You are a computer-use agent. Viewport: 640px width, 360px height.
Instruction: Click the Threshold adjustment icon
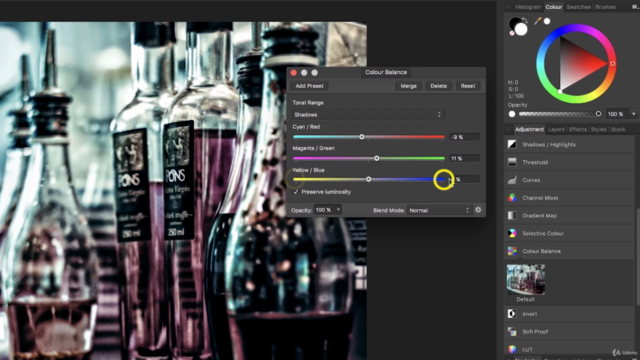512,162
